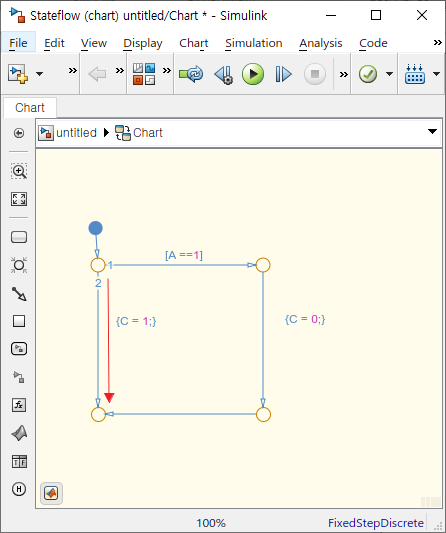Click 'untitled' in the breadcrumb
Image resolution: width=446 pixels, height=533 pixels.
pyautogui.click(x=76, y=133)
